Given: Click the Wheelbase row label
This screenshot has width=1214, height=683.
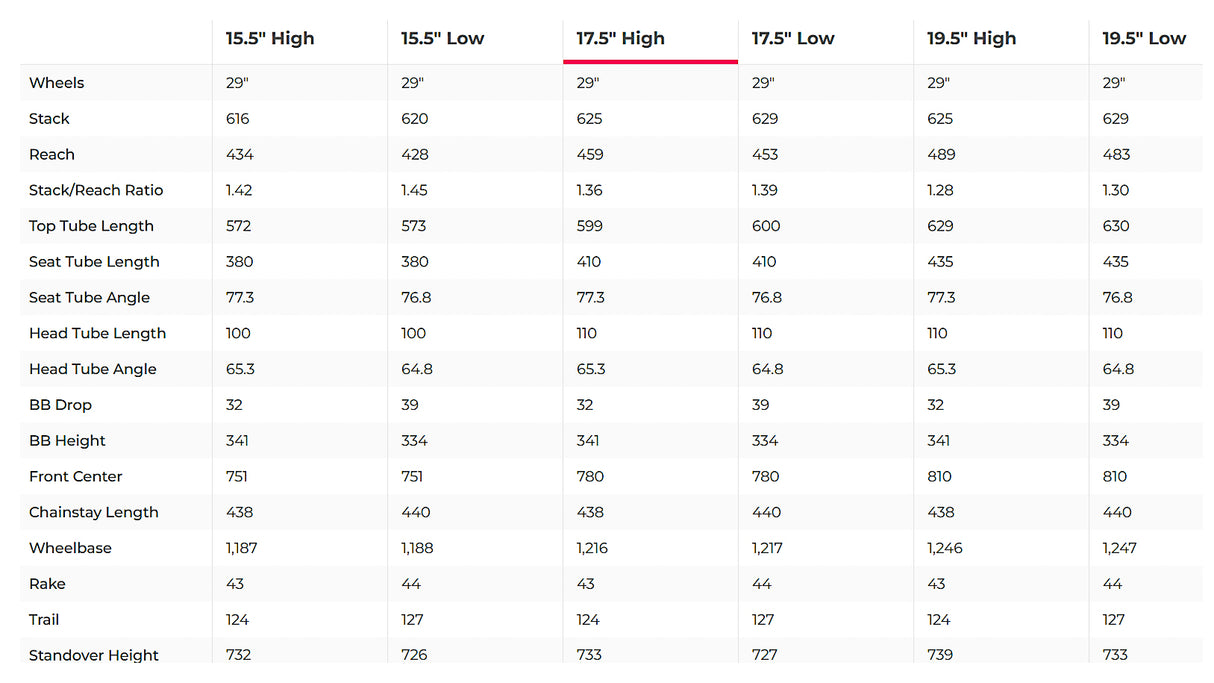Looking at the screenshot, I should (70, 548).
